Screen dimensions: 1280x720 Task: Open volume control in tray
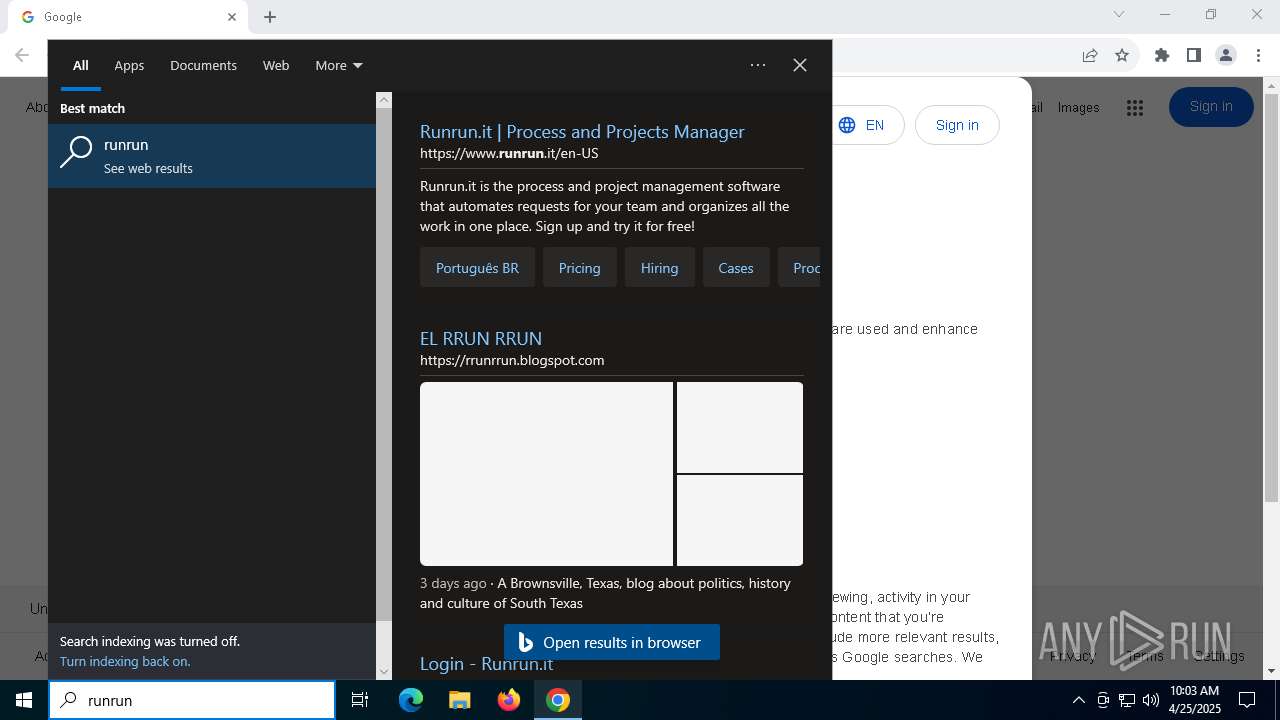pyautogui.click(x=1150, y=700)
